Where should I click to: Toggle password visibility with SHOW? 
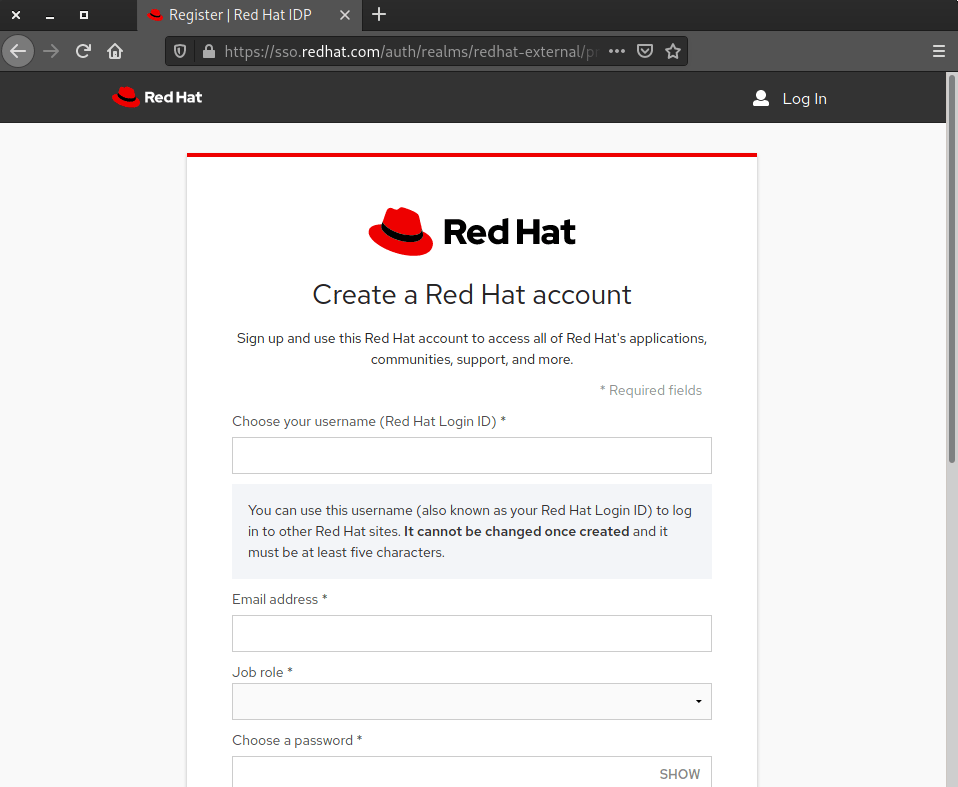[679, 774]
